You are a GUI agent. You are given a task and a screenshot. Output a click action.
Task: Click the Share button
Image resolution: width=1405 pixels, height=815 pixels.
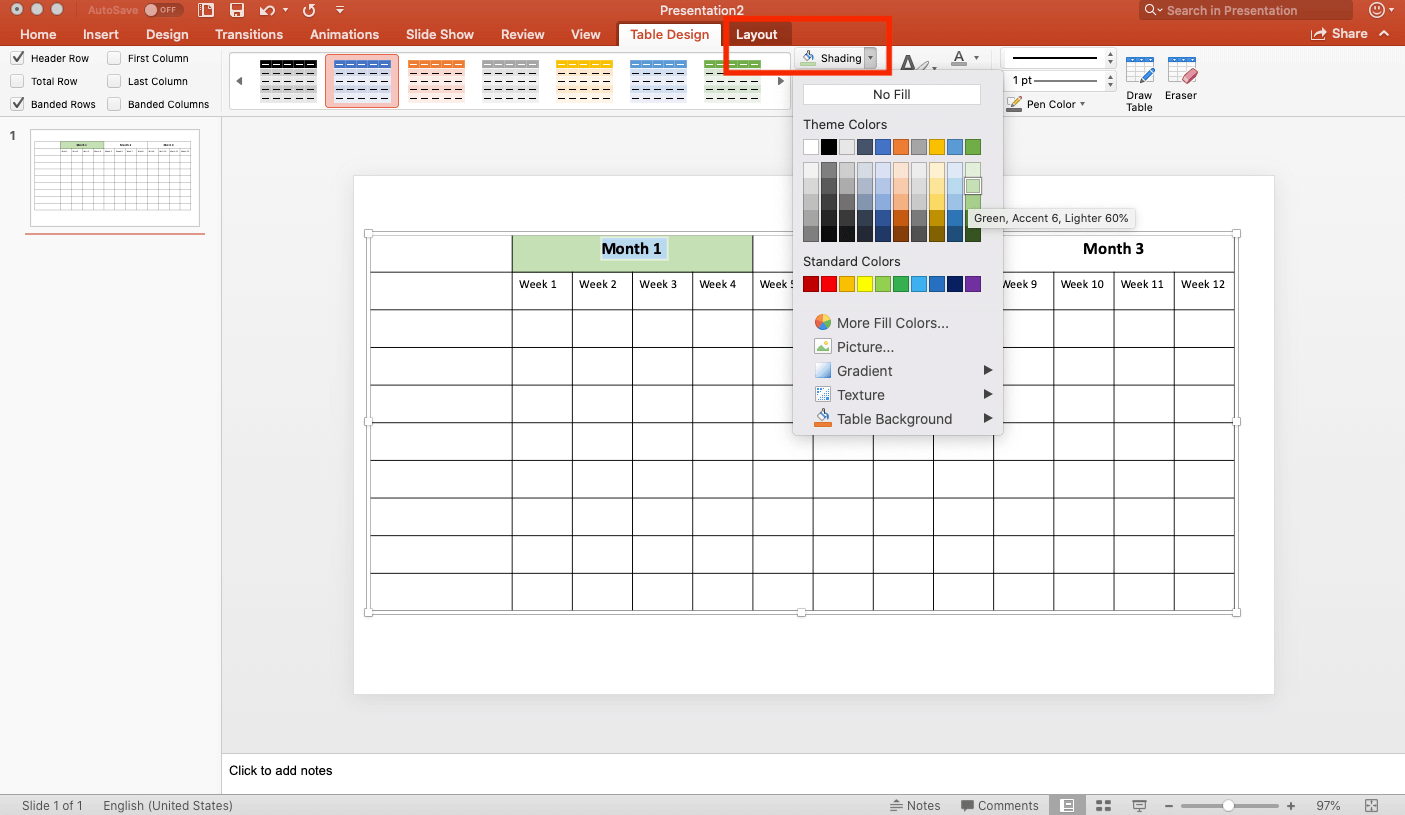[1339, 33]
